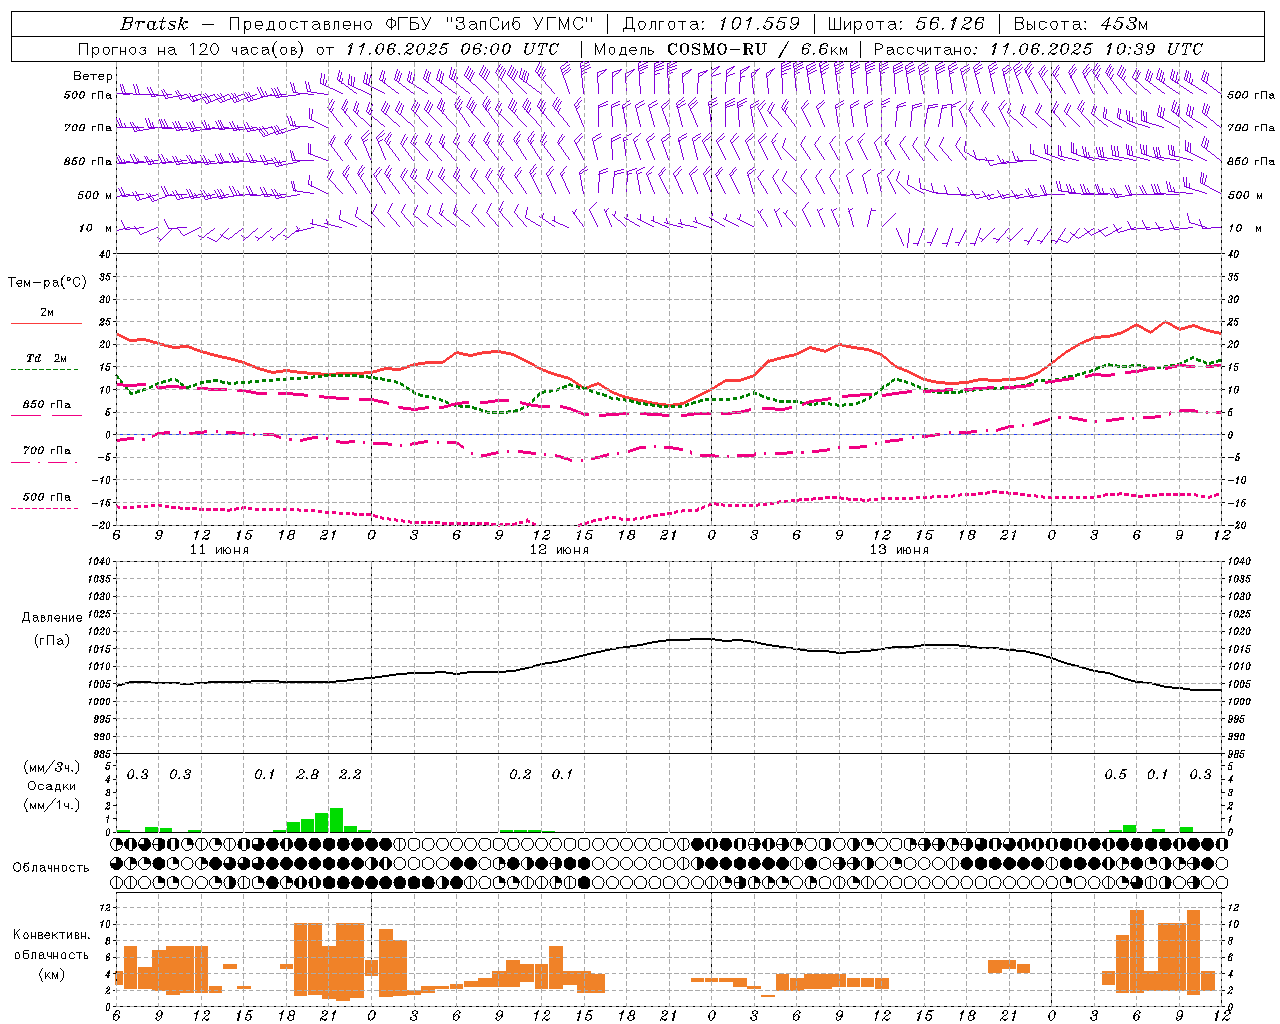Screen dimensions: 1280x1024
Task: Click the (км) unit under convective cloudiness
Action: click(51, 974)
